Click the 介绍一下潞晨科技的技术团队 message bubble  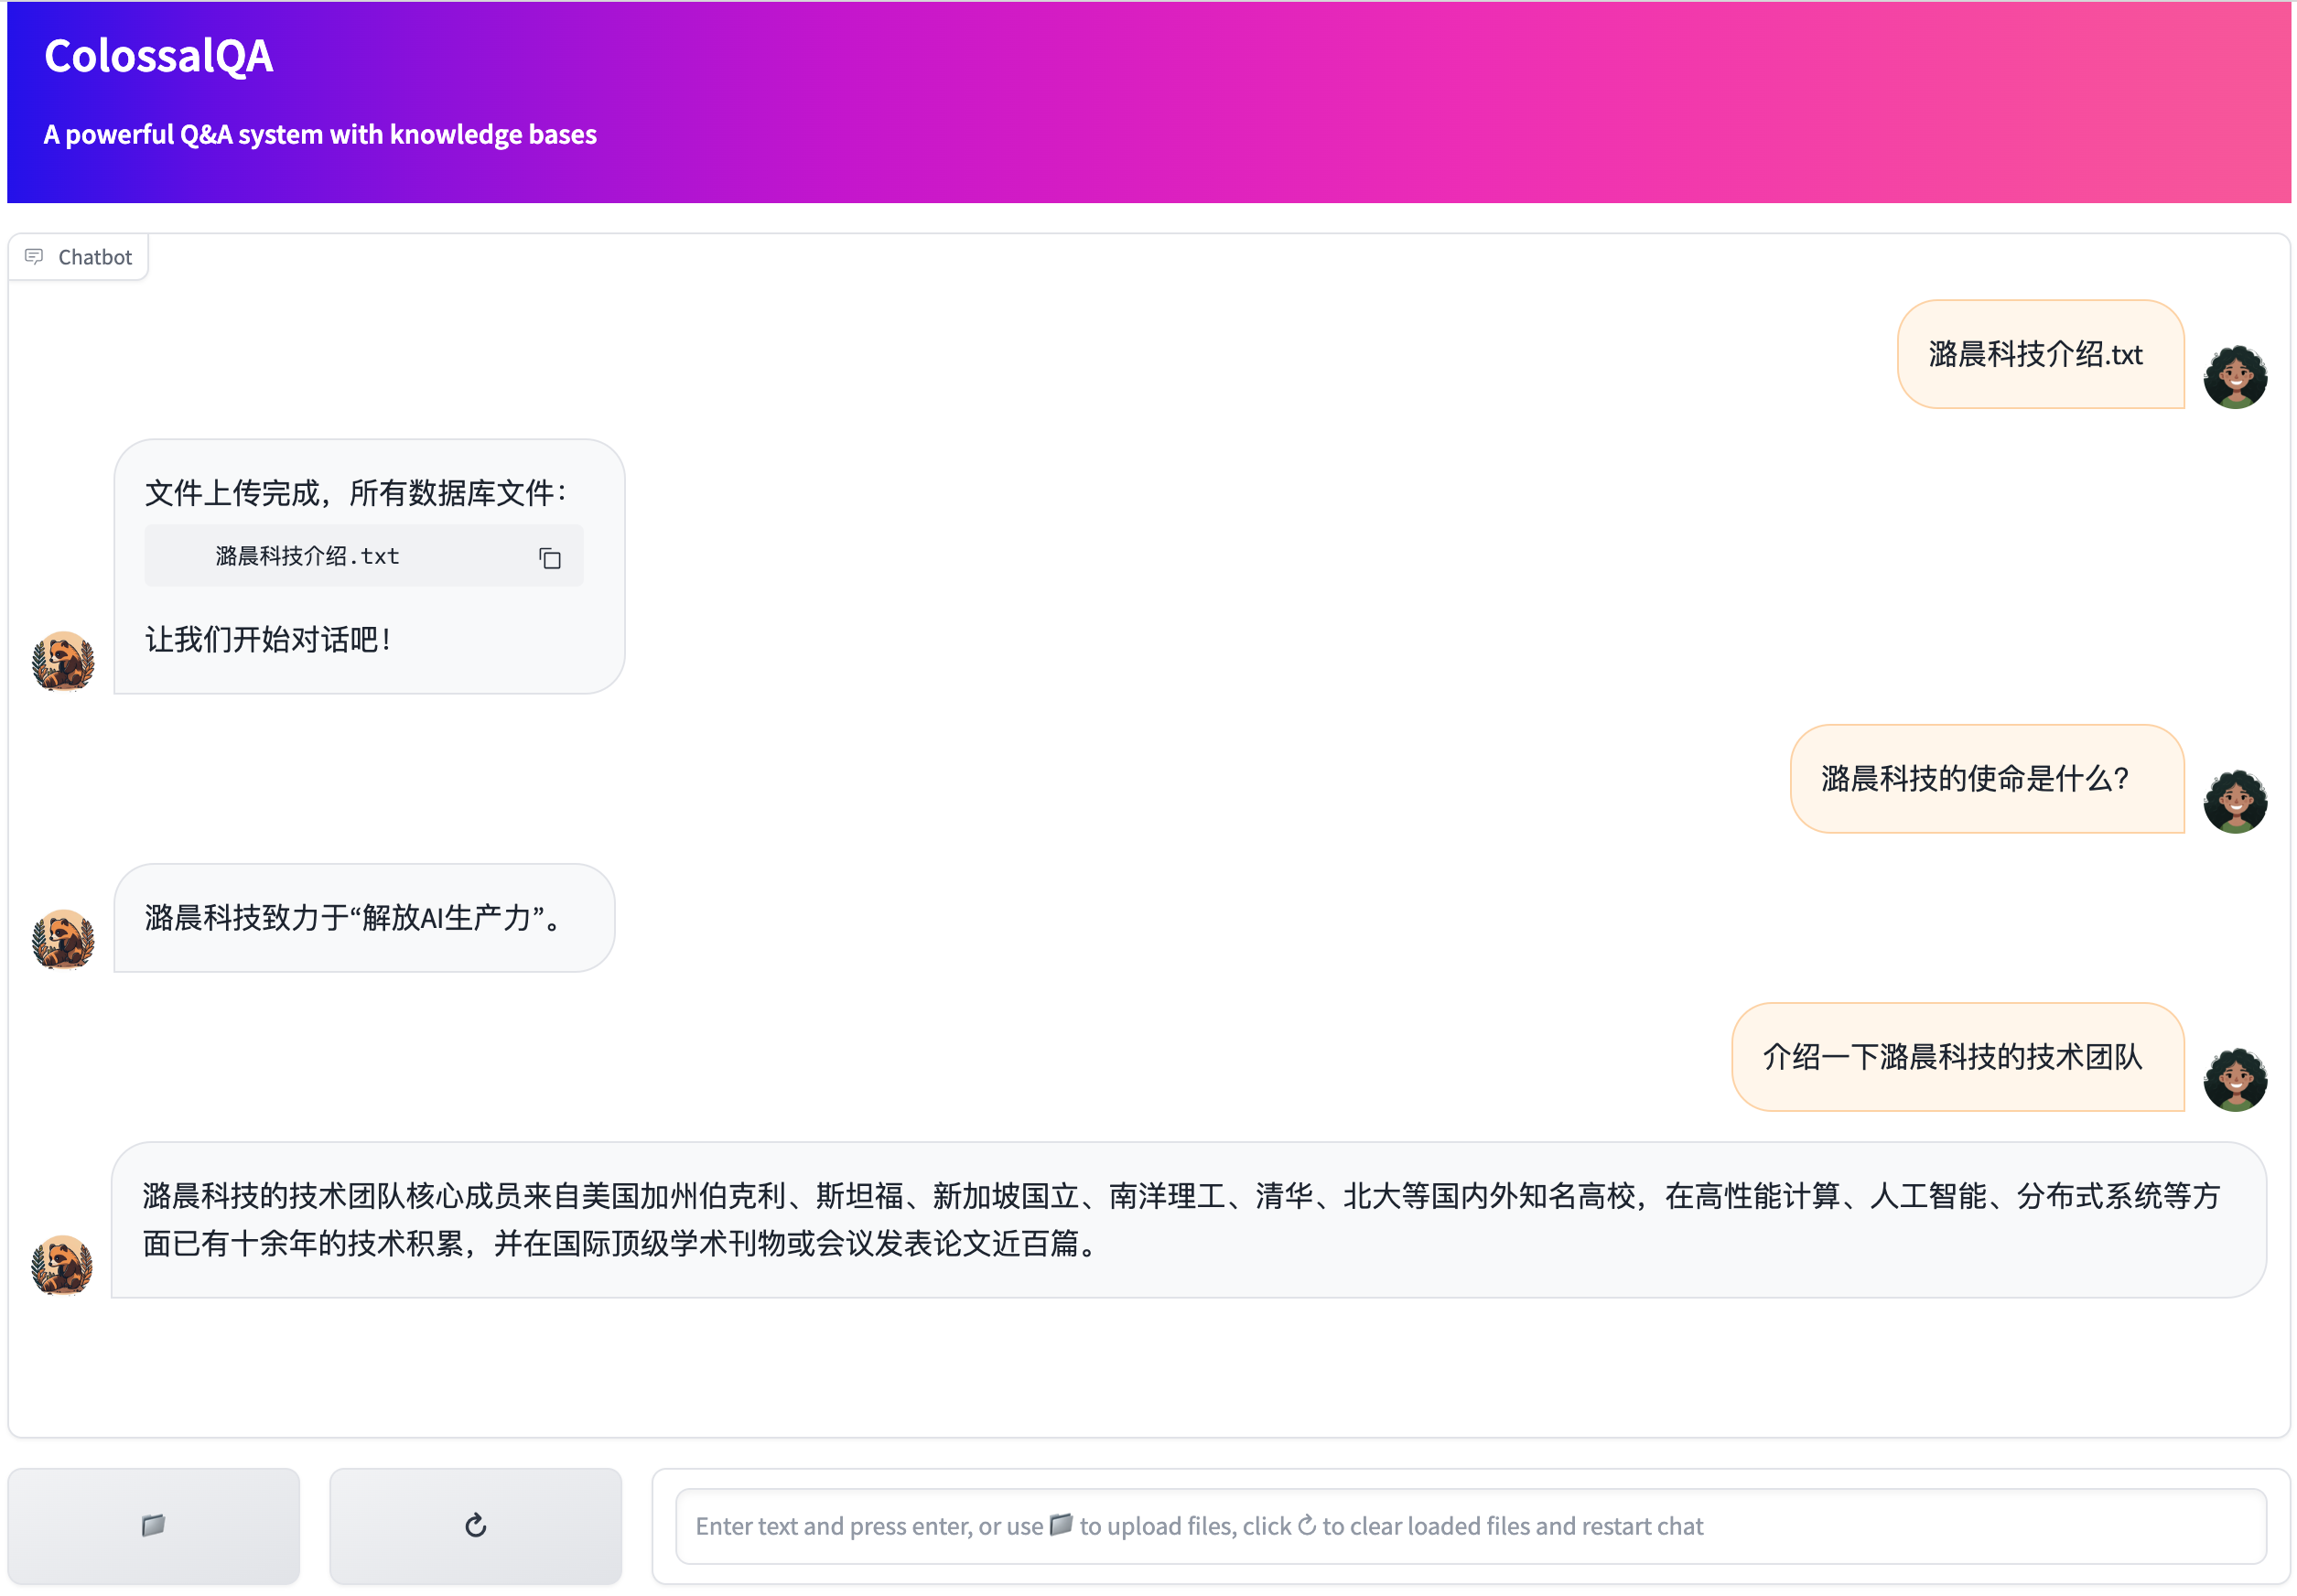(1951, 1057)
